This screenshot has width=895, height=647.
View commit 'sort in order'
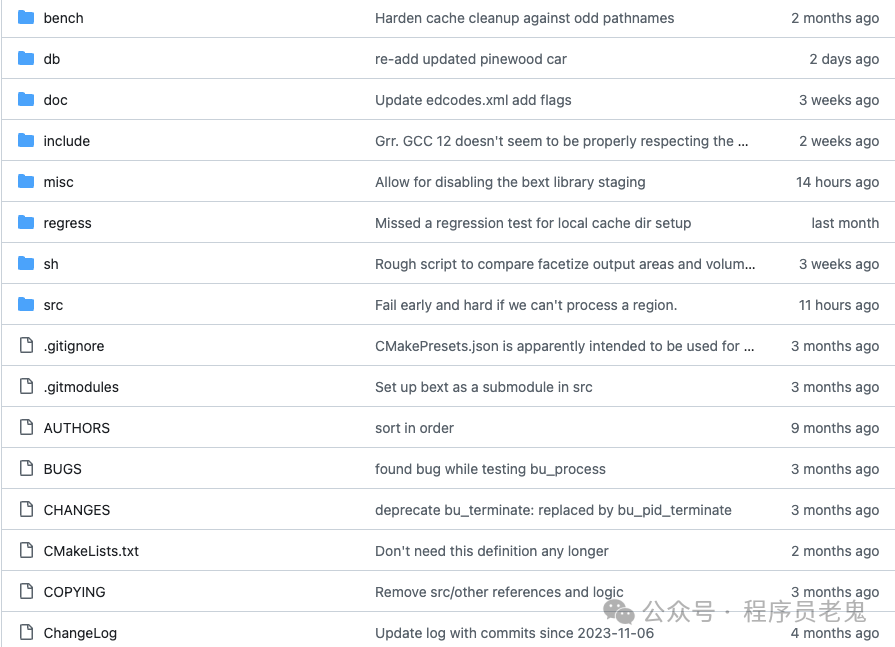[x=414, y=428]
